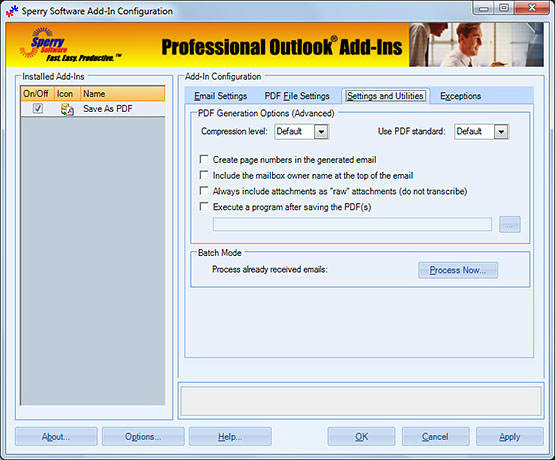Click the browse button for program path
This screenshot has height=460, width=555.
pyautogui.click(x=510, y=224)
